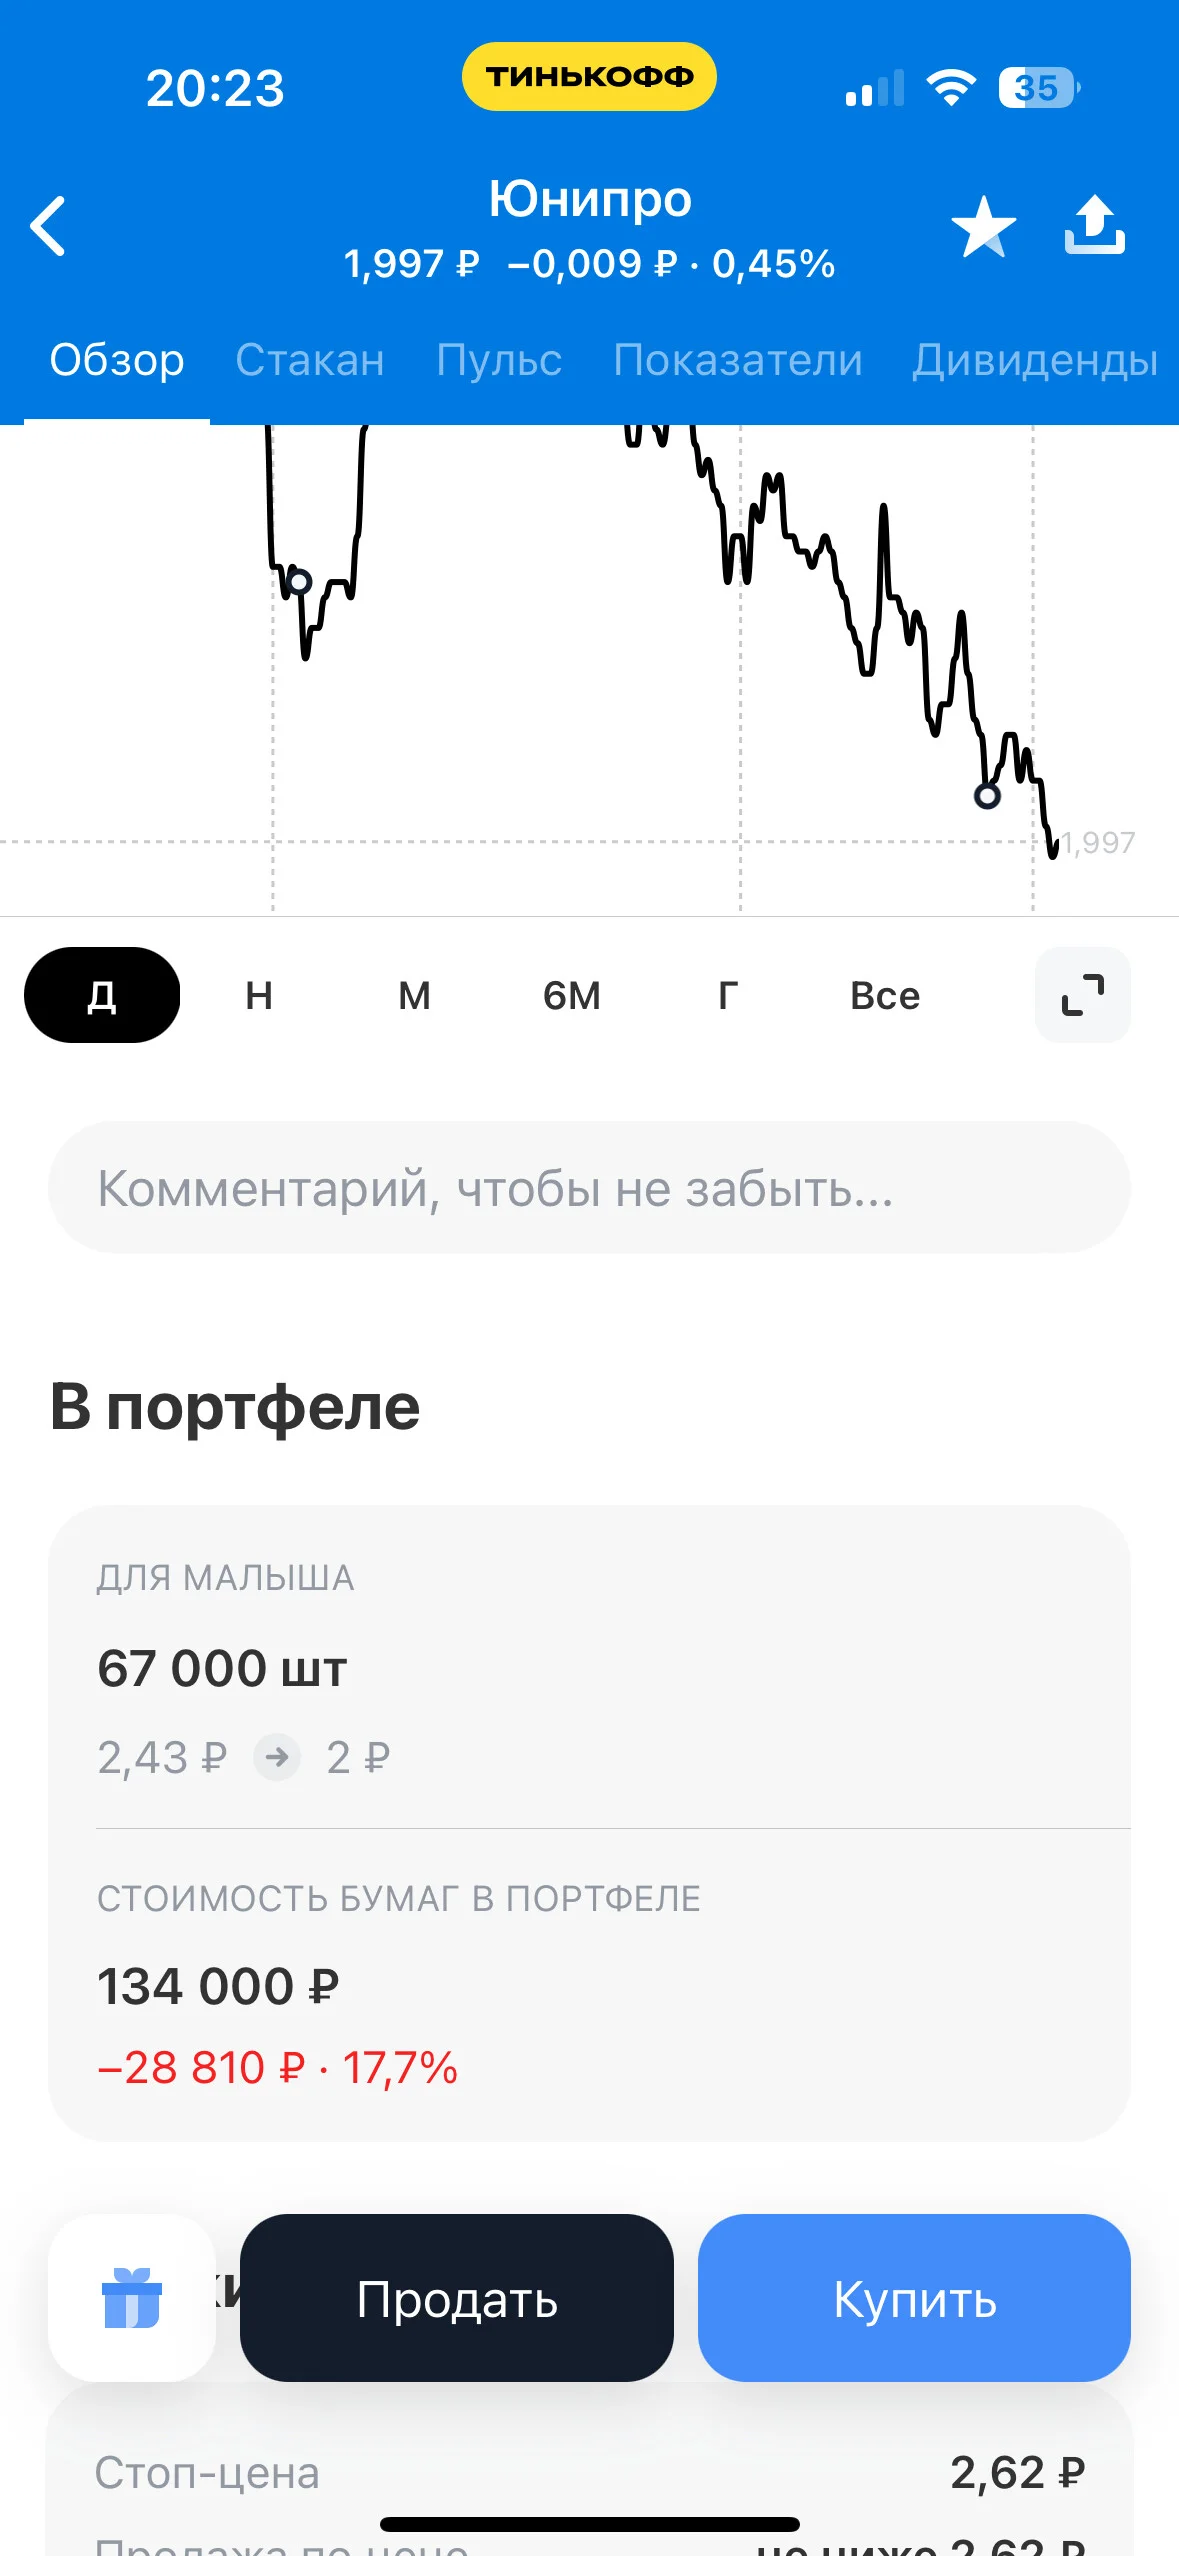Image resolution: width=1179 pixels, height=2556 pixels.
Task: Open the Показатели tab
Action: [x=738, y=360]
